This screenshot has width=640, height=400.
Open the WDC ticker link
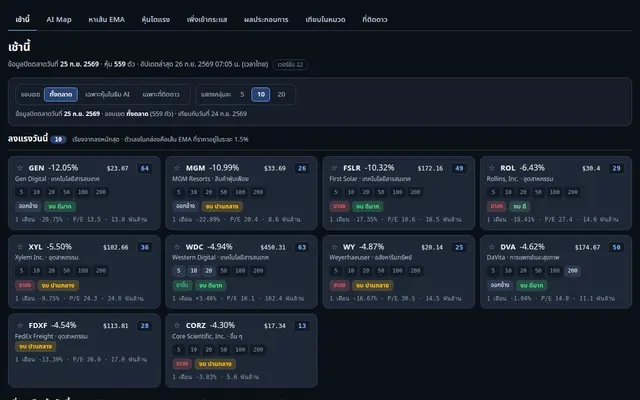pos(194,247)
